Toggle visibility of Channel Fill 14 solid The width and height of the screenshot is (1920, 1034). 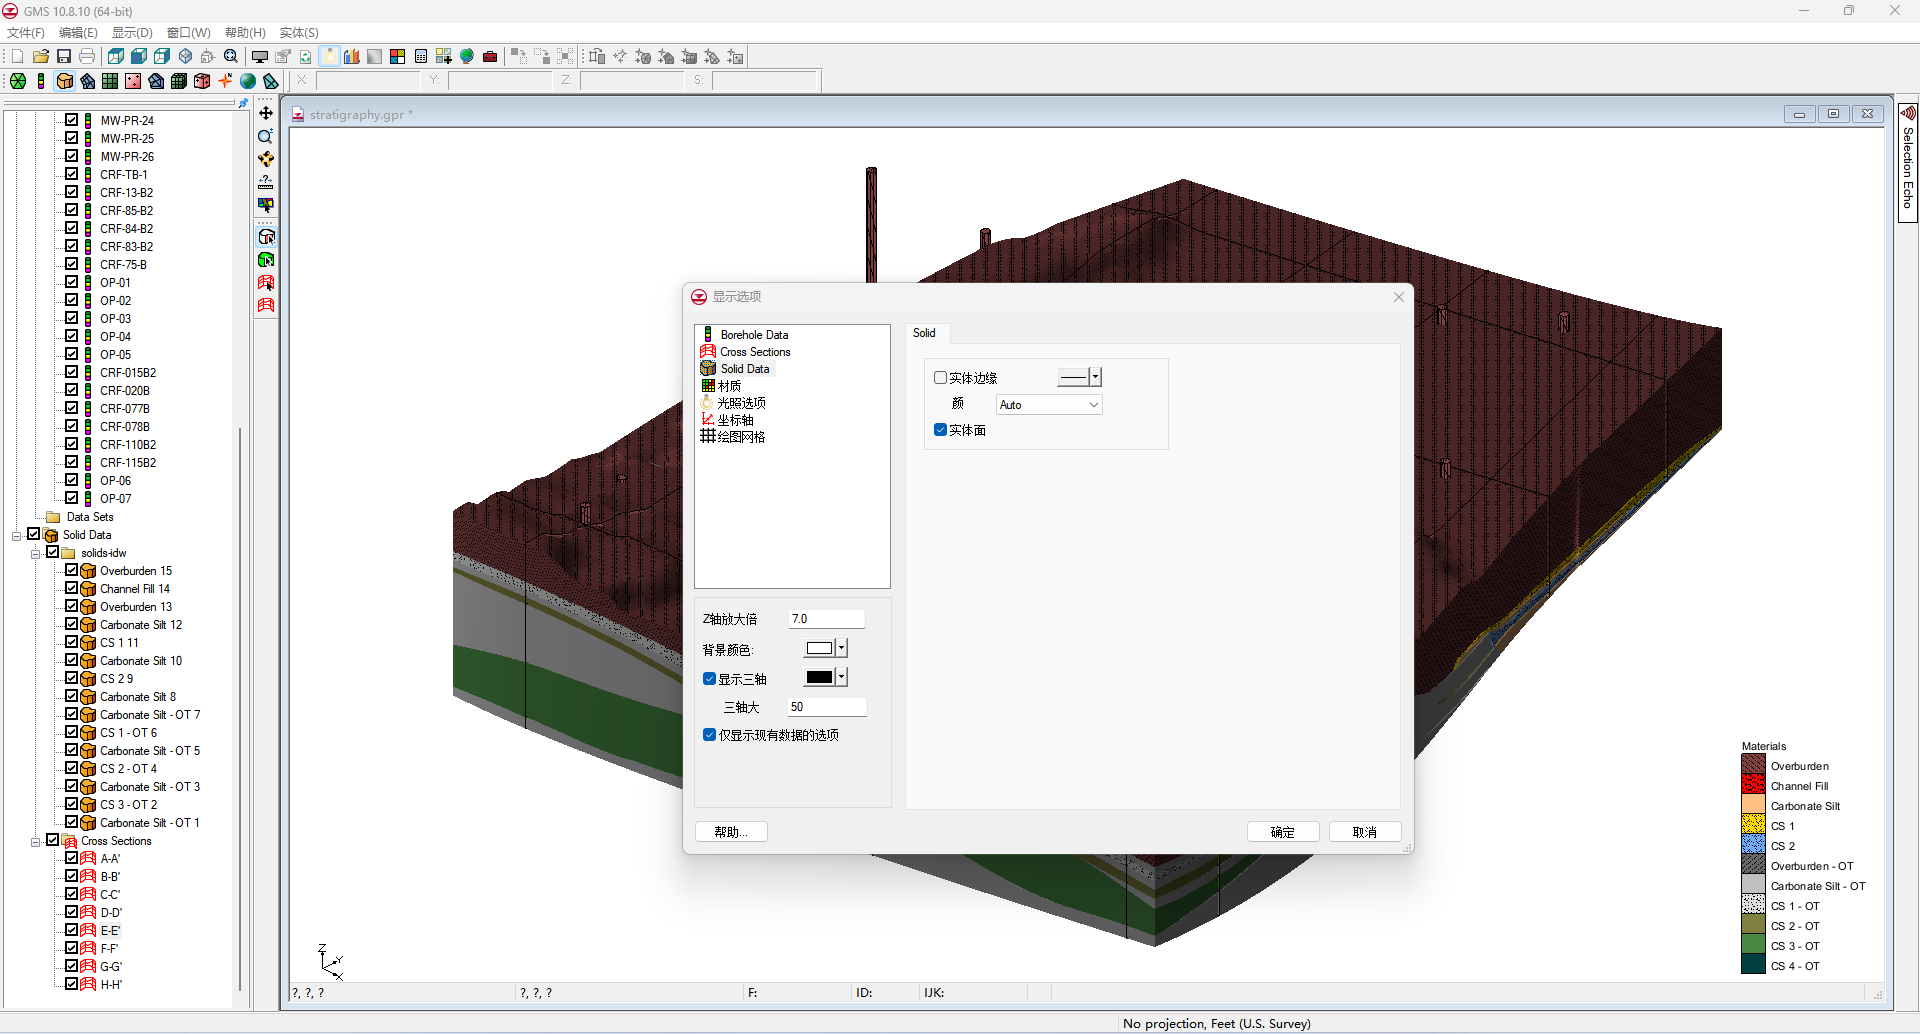click(x=72, y=589)
